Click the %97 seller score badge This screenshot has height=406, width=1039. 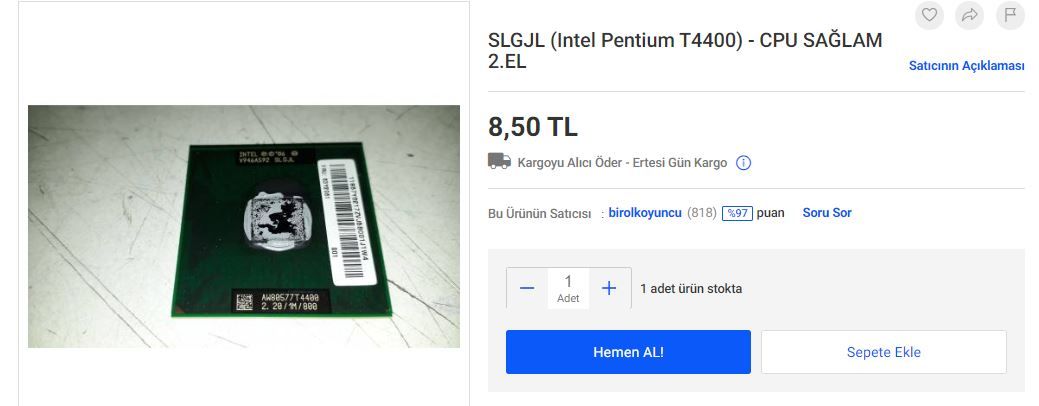(737, 213)
